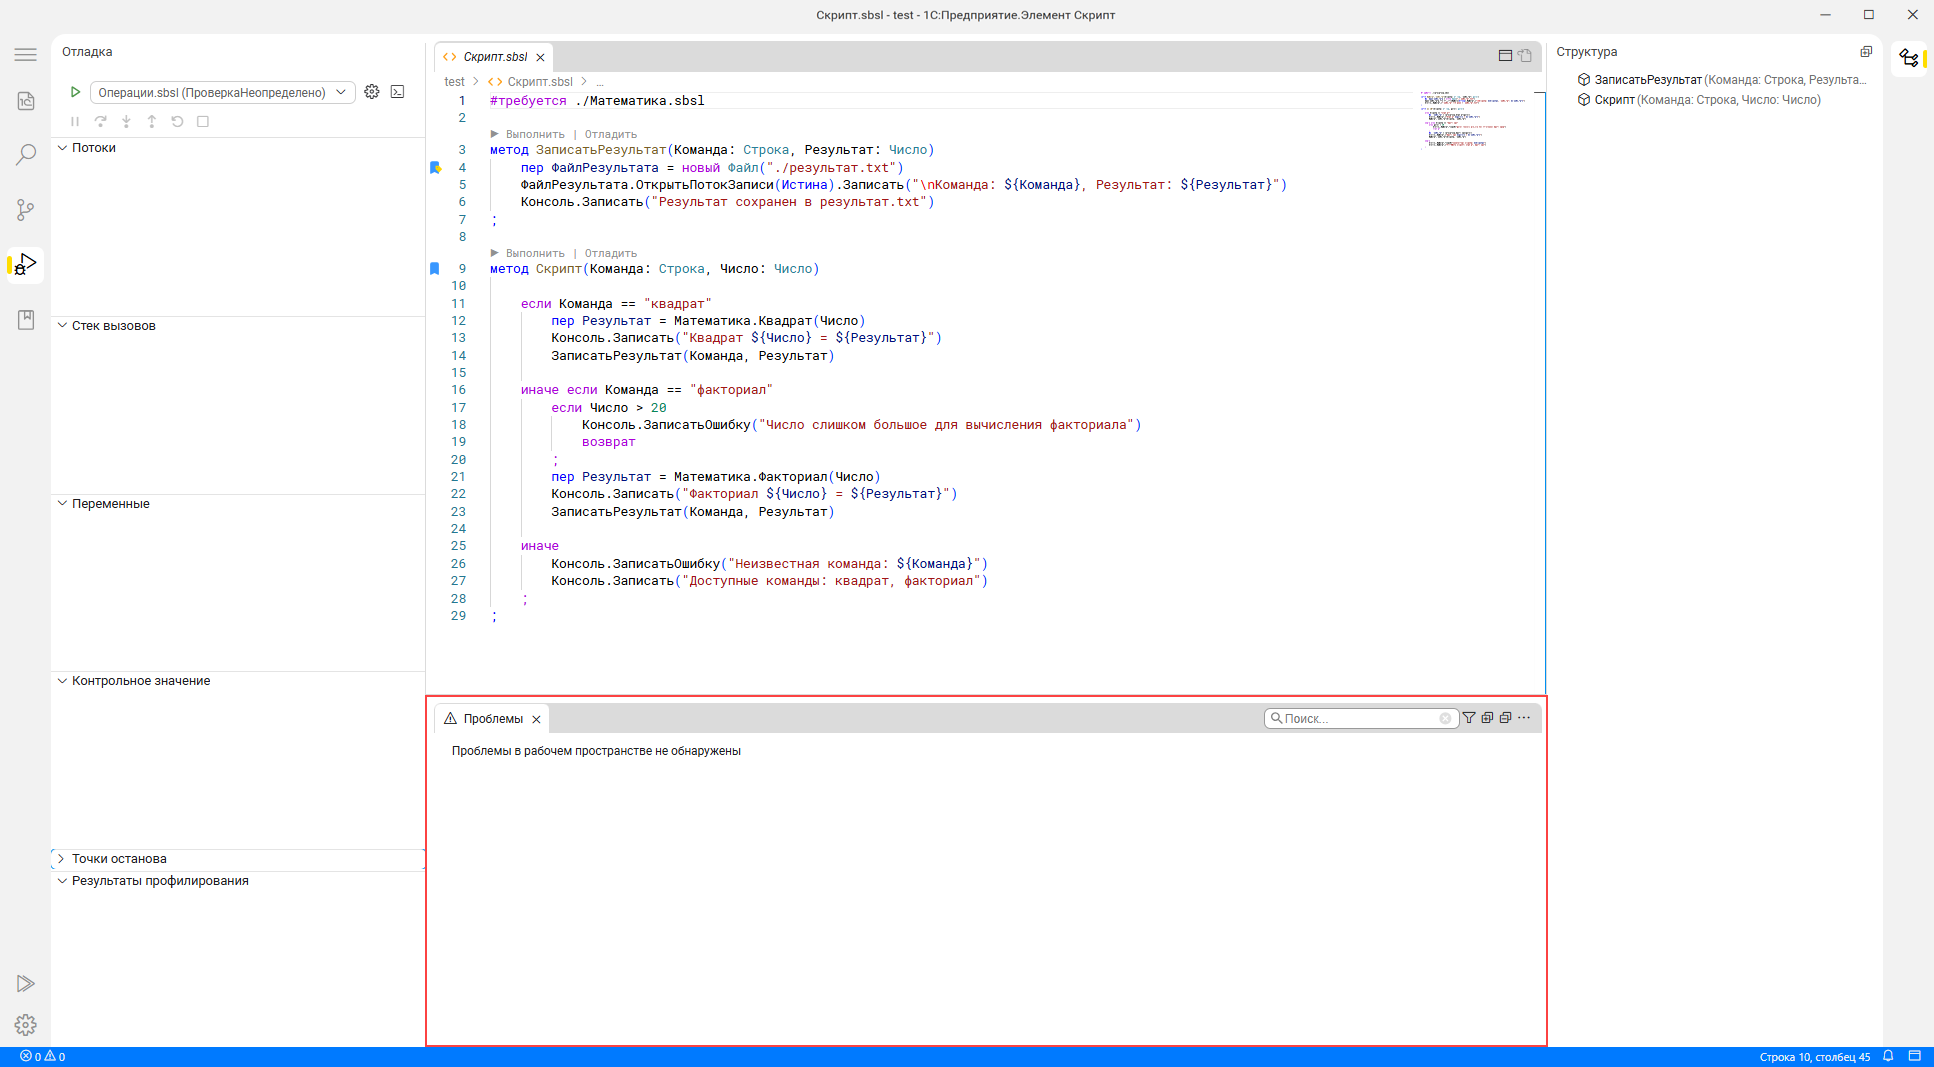The image size is (1934, 1067).
Task: Collapse the Переменные section
Action: pyautogui.click(x=110, y=504)
